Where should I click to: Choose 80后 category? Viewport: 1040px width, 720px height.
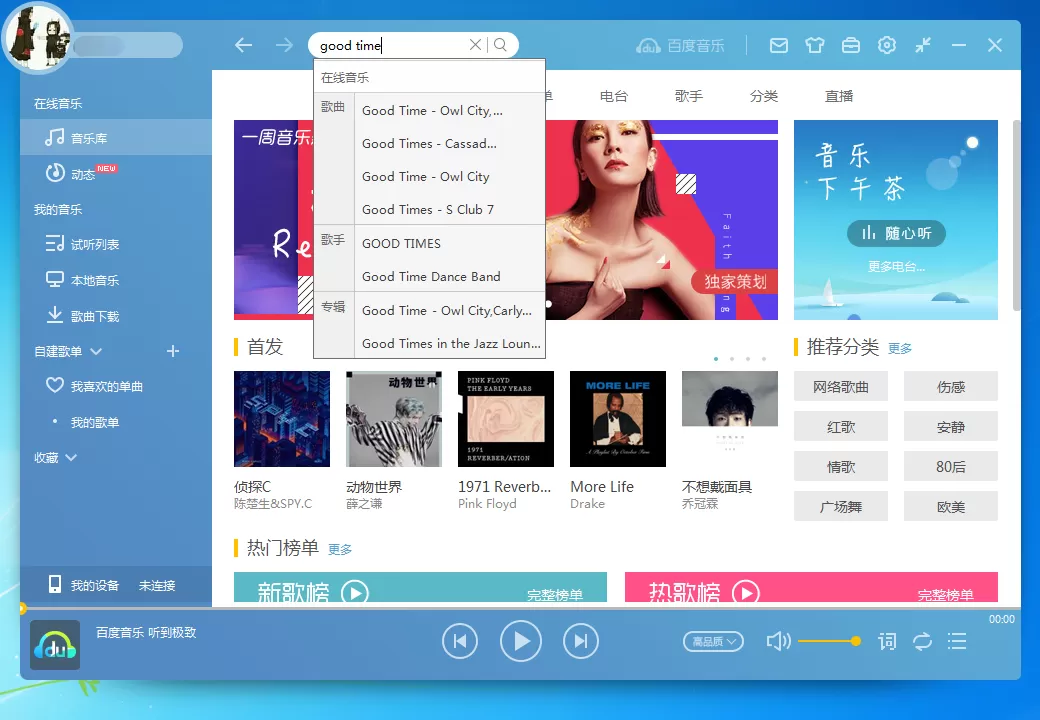[x=950, y=467]
